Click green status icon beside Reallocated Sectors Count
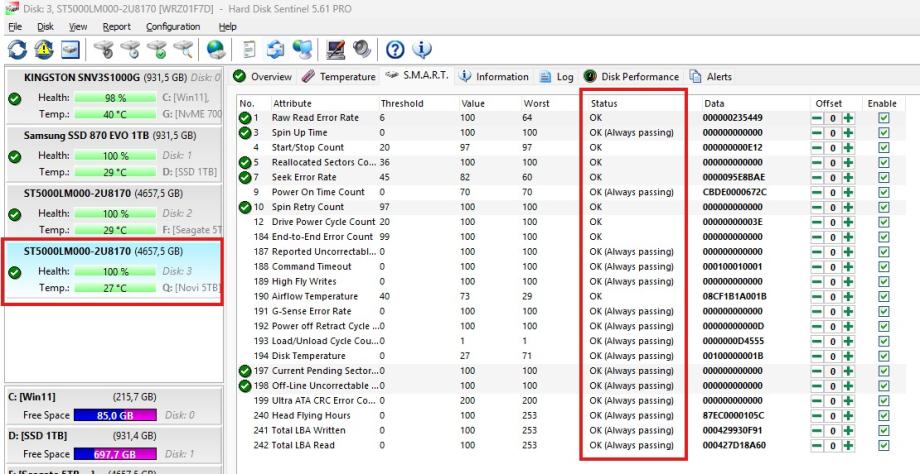 click(245, 162)
